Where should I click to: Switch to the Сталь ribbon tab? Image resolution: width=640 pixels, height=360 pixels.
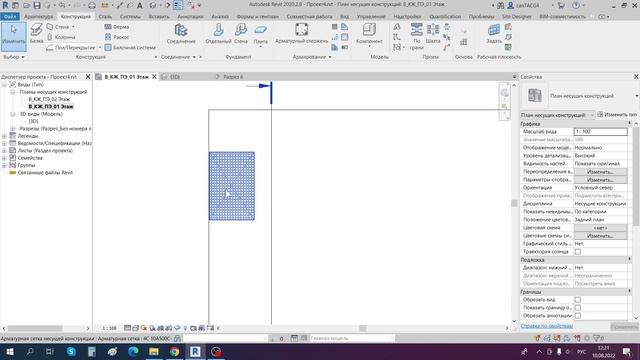pos(105,16)
